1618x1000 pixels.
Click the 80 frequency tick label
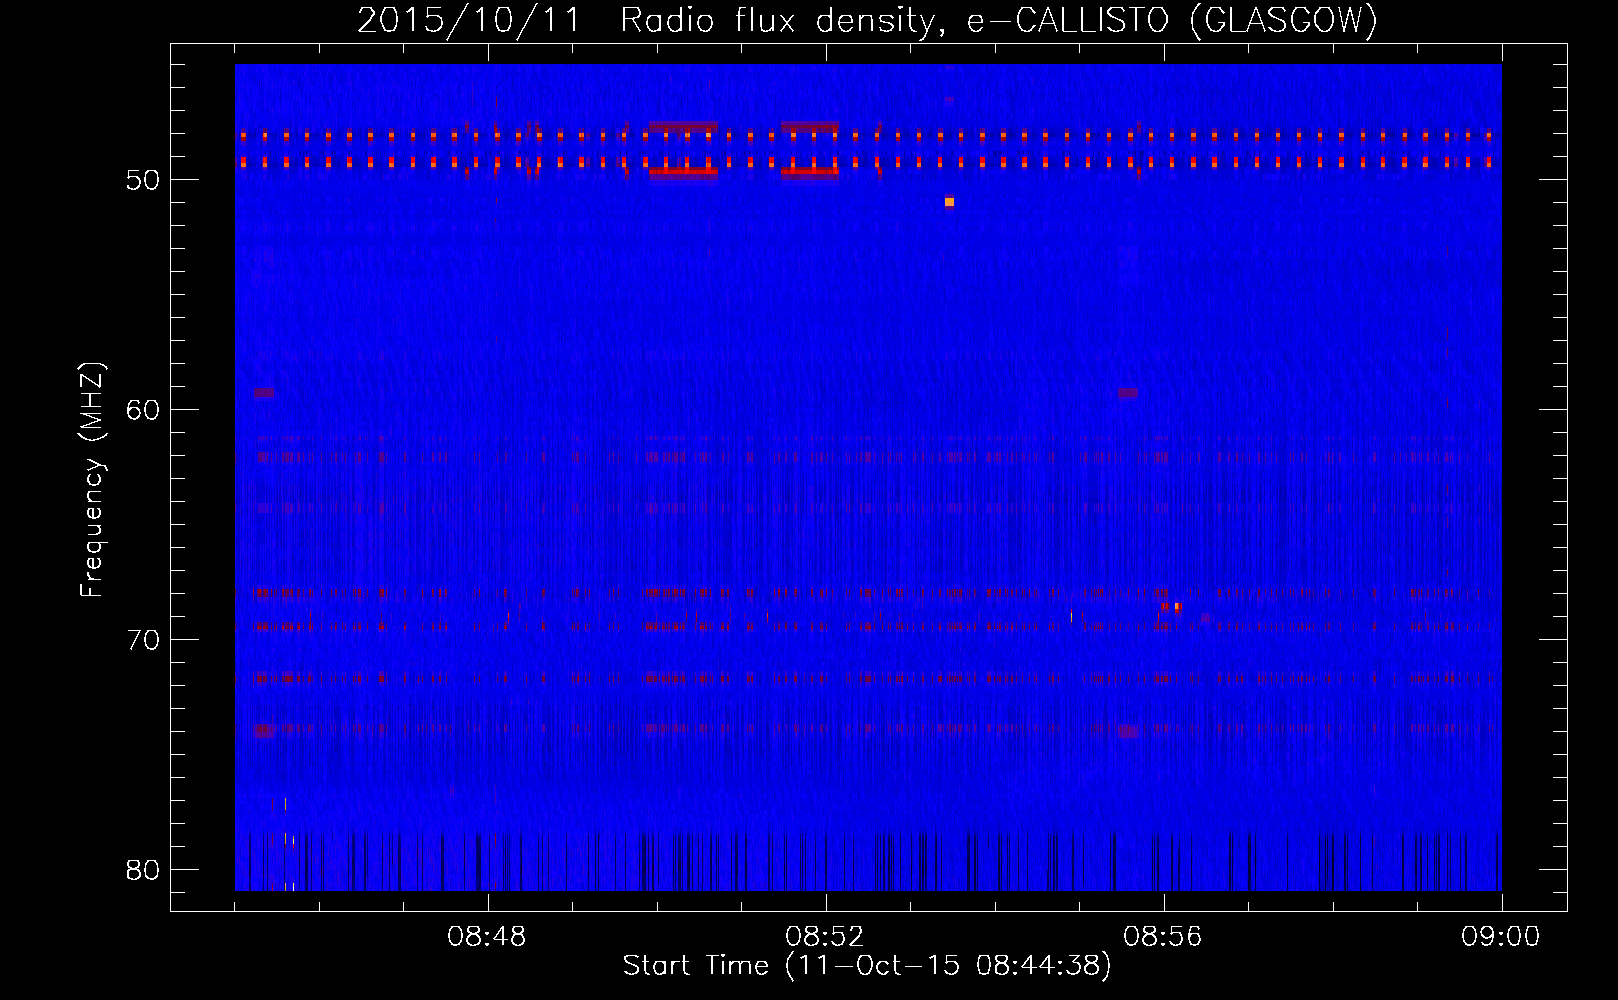pos(143,870)
